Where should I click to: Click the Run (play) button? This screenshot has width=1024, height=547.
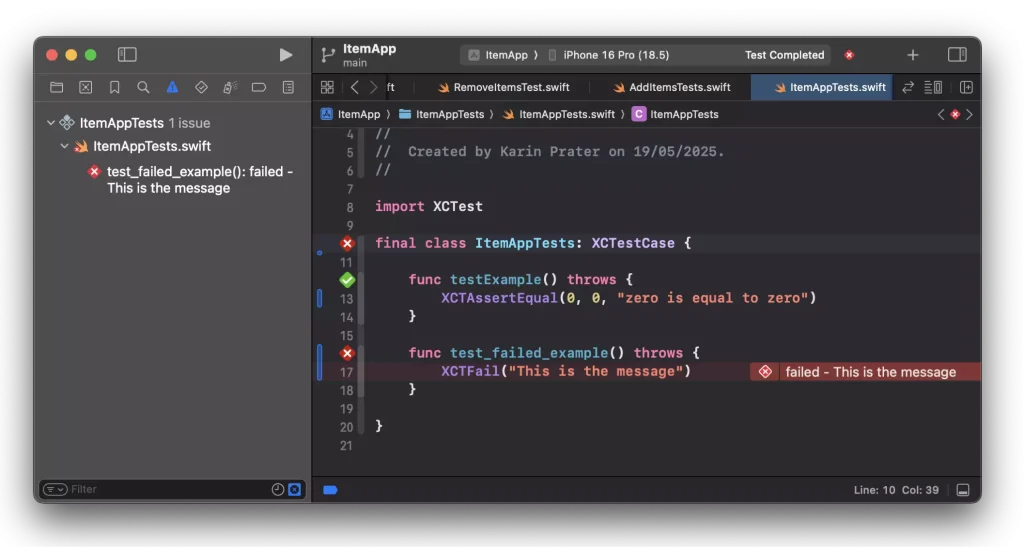point(286,55)
